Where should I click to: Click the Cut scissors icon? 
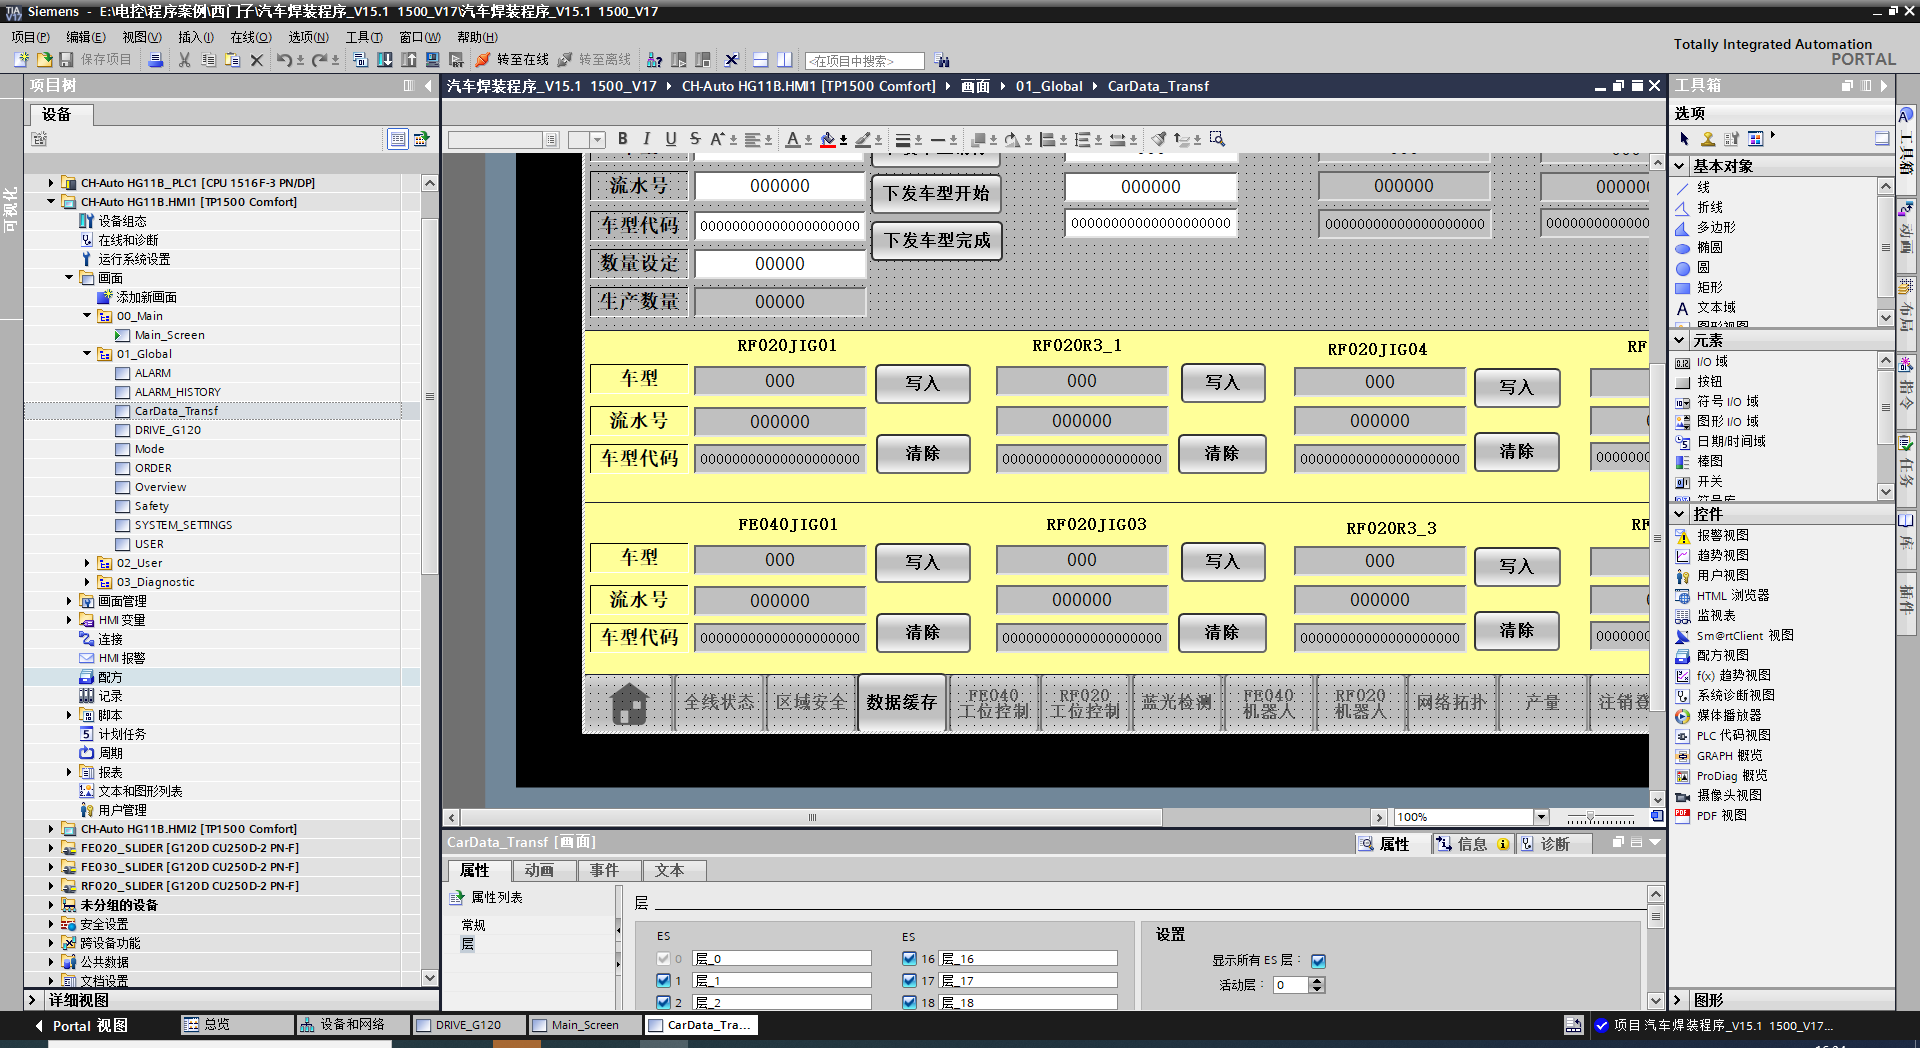point(184,60)
